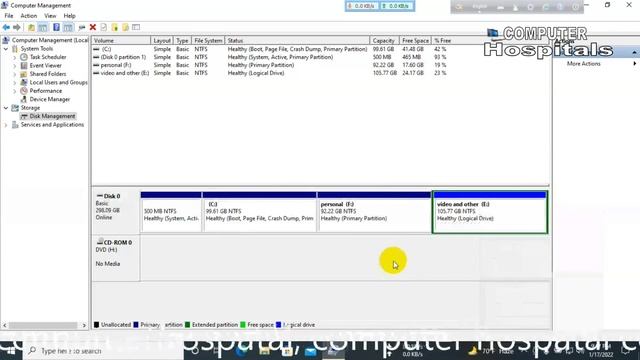Viewport: 640px width, 360px height.
Task: Expand the Task Scheduler tree node
Action: (15, 57)
